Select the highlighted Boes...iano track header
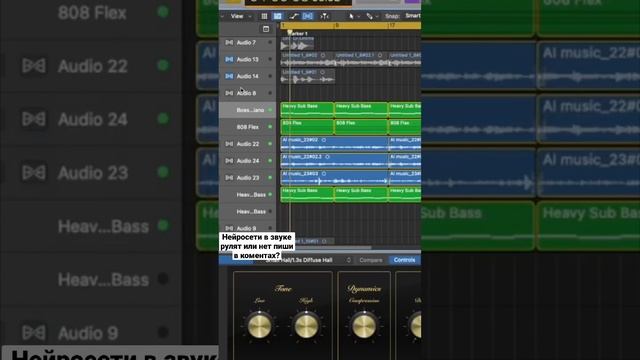Image resolution: width=640 pixels, height=360 pixels. click(247, 110)
